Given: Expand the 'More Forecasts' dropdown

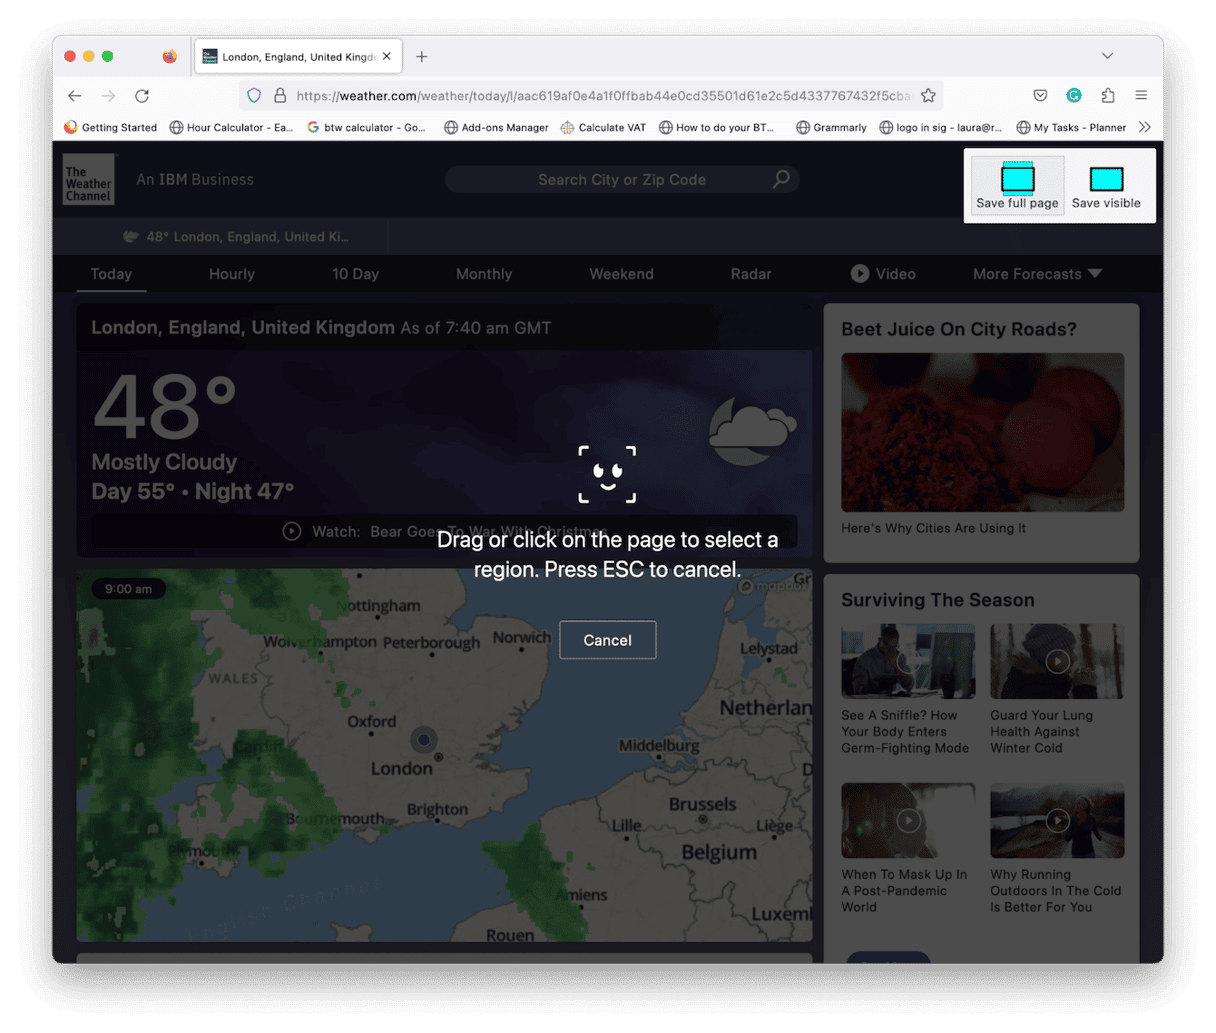Looking at the screenshot, I should tap(1035, 273).
